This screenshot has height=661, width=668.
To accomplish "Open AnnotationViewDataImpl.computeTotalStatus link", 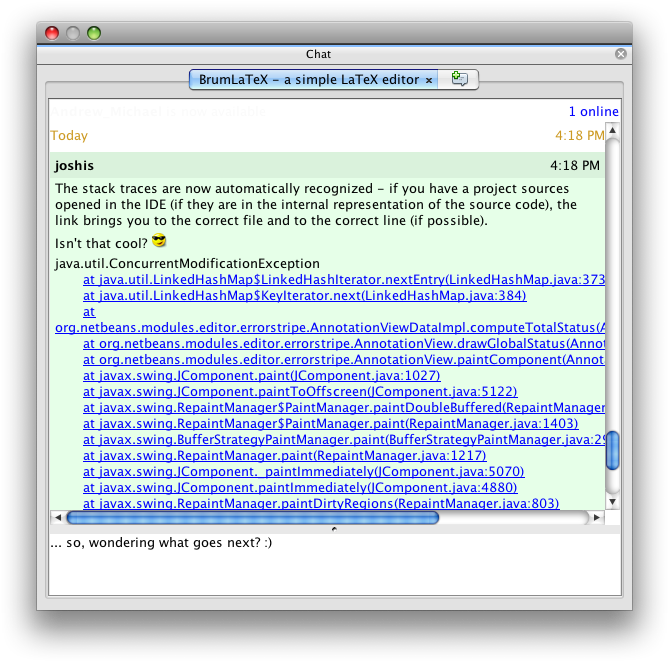I will click(x=330, y=328).
